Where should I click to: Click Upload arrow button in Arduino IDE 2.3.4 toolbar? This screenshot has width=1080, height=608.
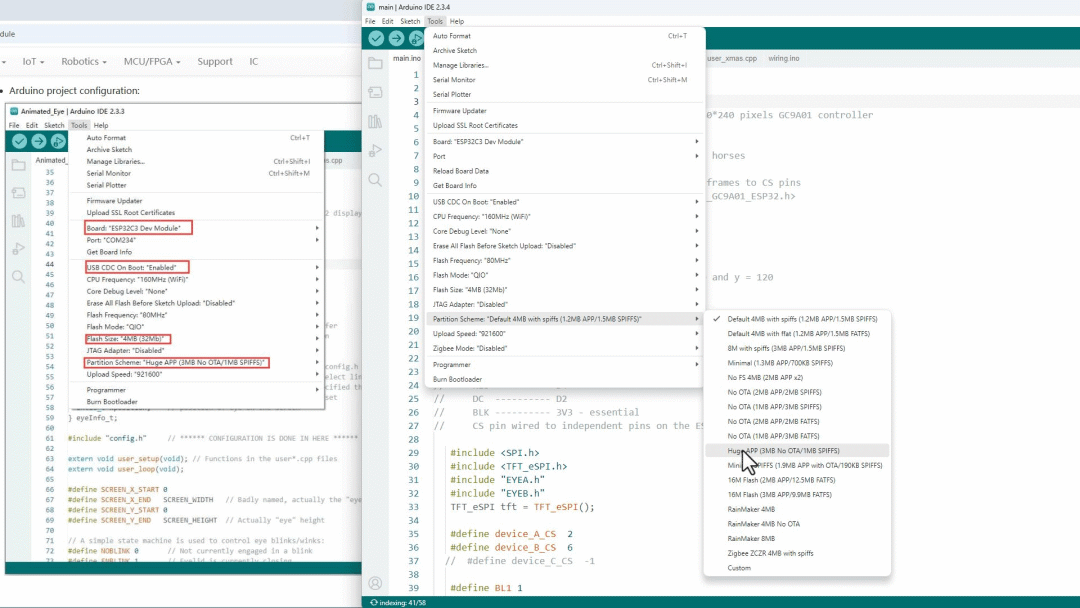[396, 39]
